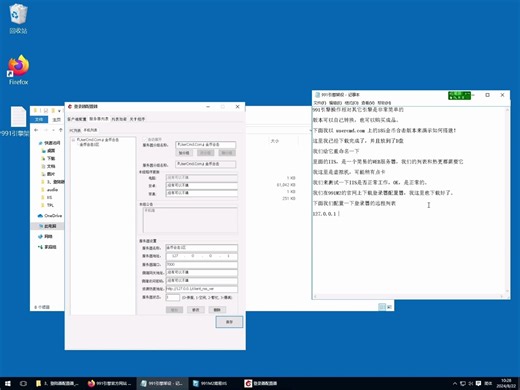Click the add group button under the name field
520x390 pixels.
(184, 153)
